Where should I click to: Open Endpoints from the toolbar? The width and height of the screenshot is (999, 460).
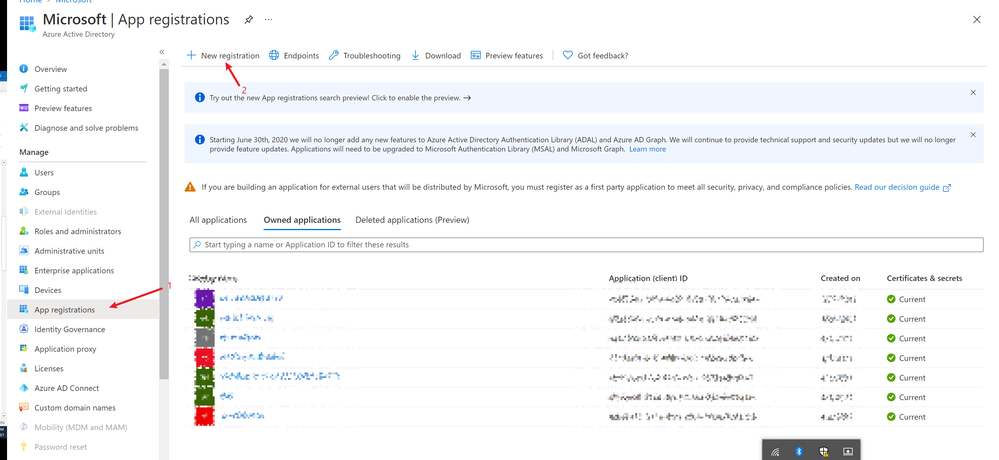(294, 55)
